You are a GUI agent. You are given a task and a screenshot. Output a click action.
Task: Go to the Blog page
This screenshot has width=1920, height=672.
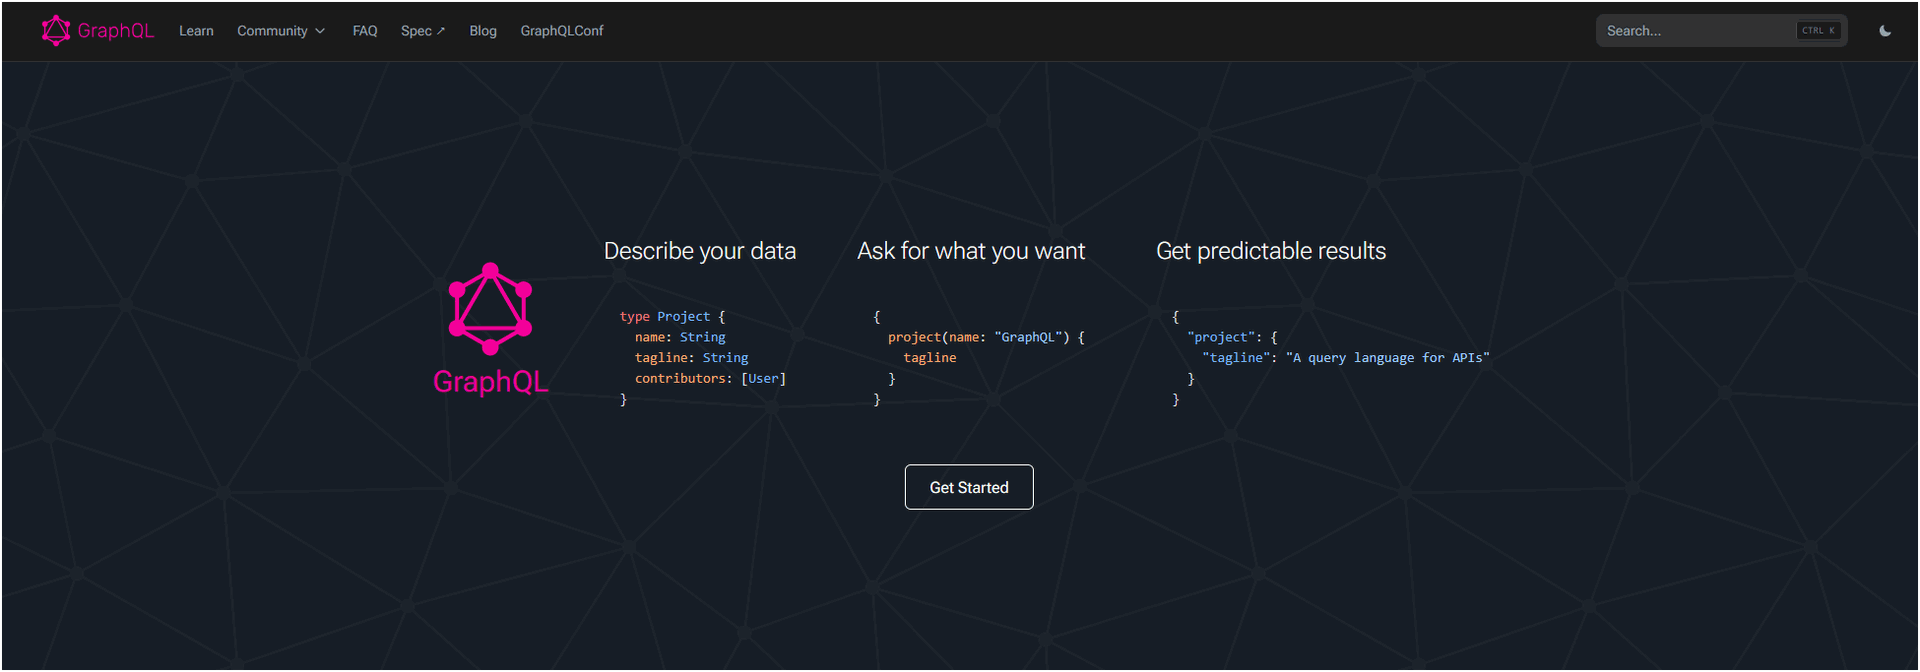tap(483, 31)
